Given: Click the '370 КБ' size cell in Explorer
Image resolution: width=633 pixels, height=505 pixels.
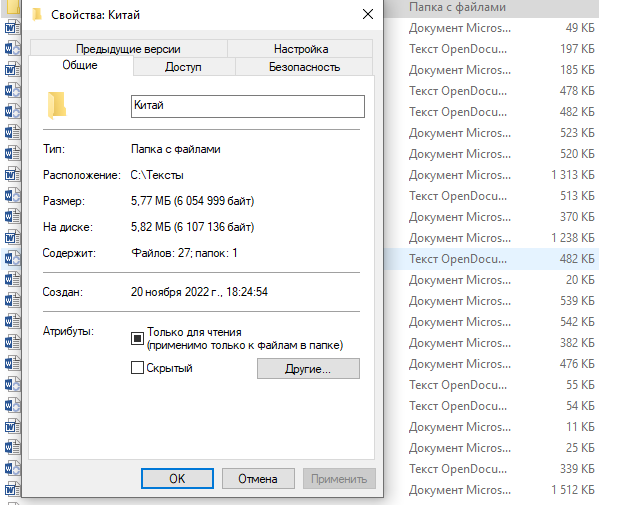Looking at the screenshot, I should pyautogui.click(x=577, y=217).
